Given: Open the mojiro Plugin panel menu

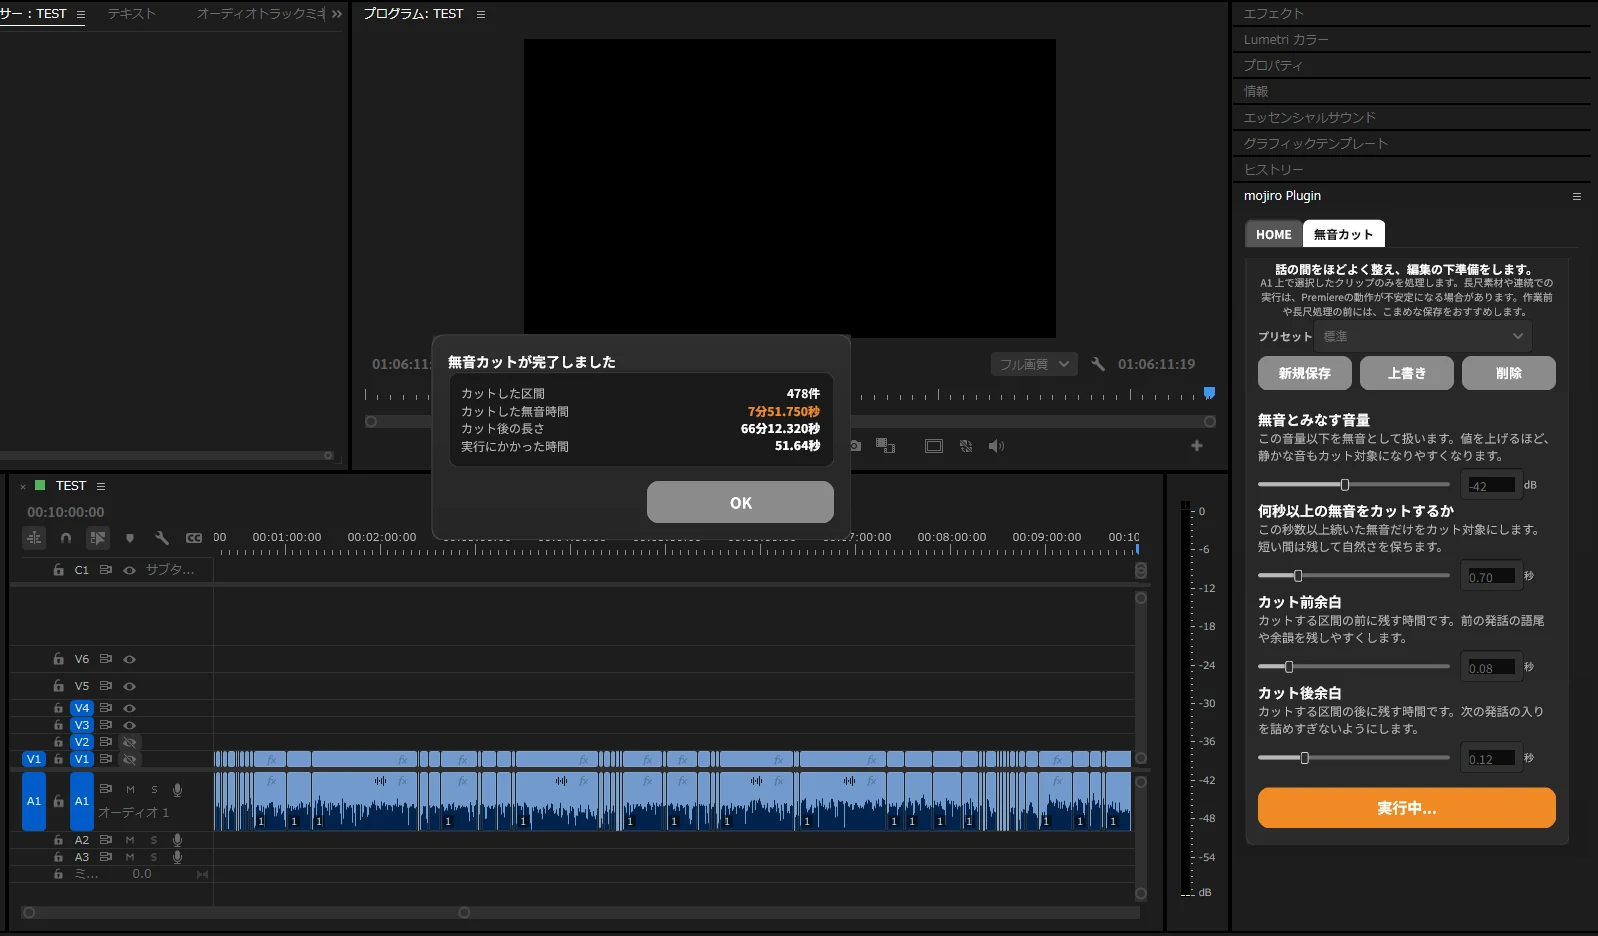Looking at the screenshot, I should pos(1577,196).
